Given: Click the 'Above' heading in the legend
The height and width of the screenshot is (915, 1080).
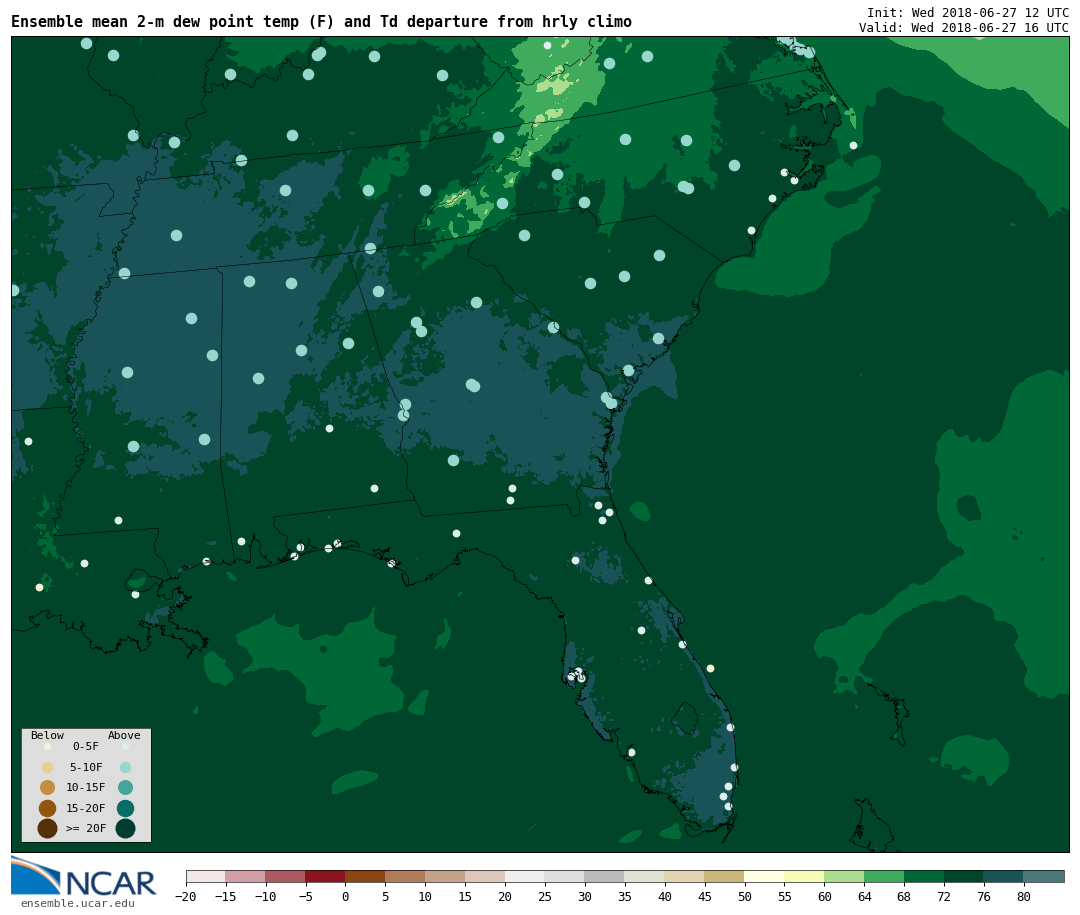Looking at the screenshot, I should coord(124,735).
